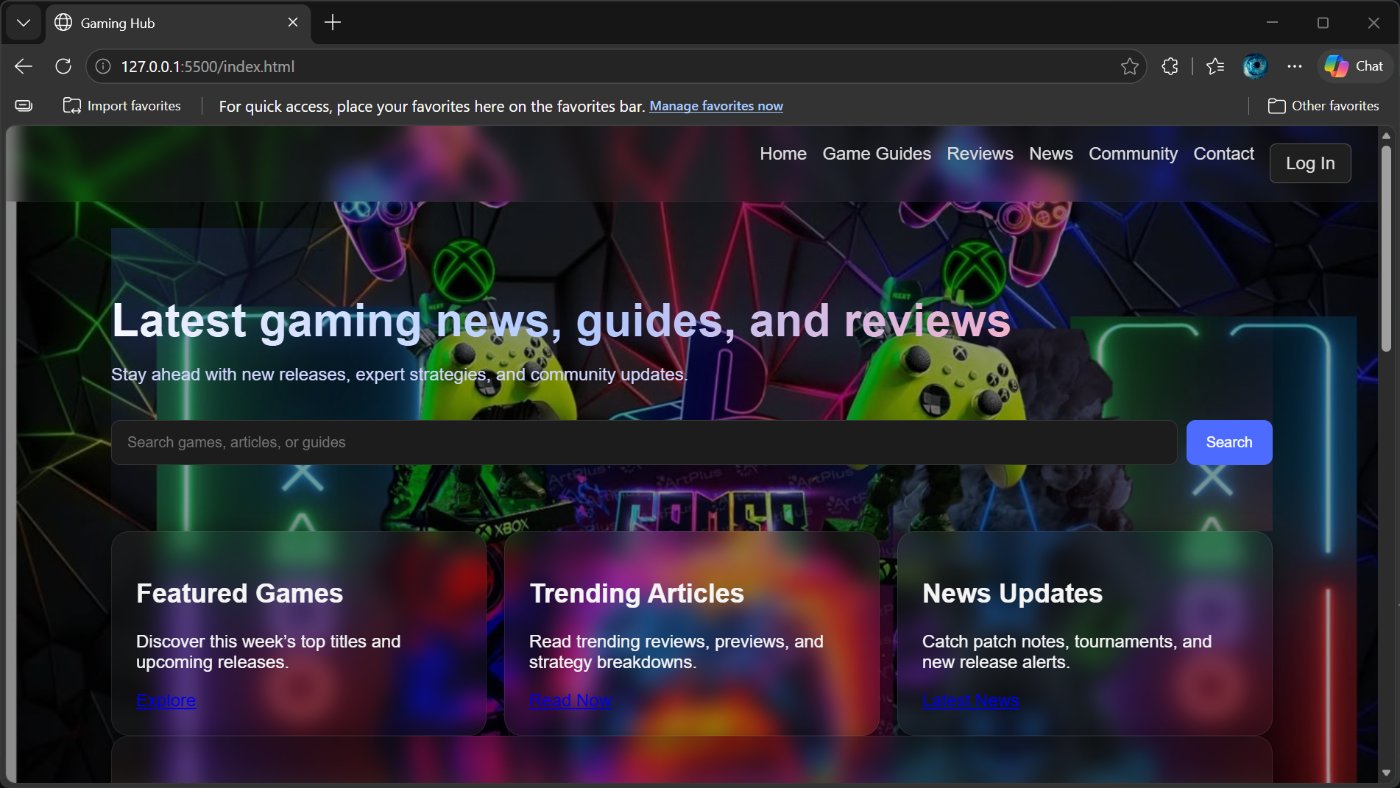The height and width of the screenshot is (788, 1400).
Task: Click the News Updates heading
Action: click(x=1012, y=593)
